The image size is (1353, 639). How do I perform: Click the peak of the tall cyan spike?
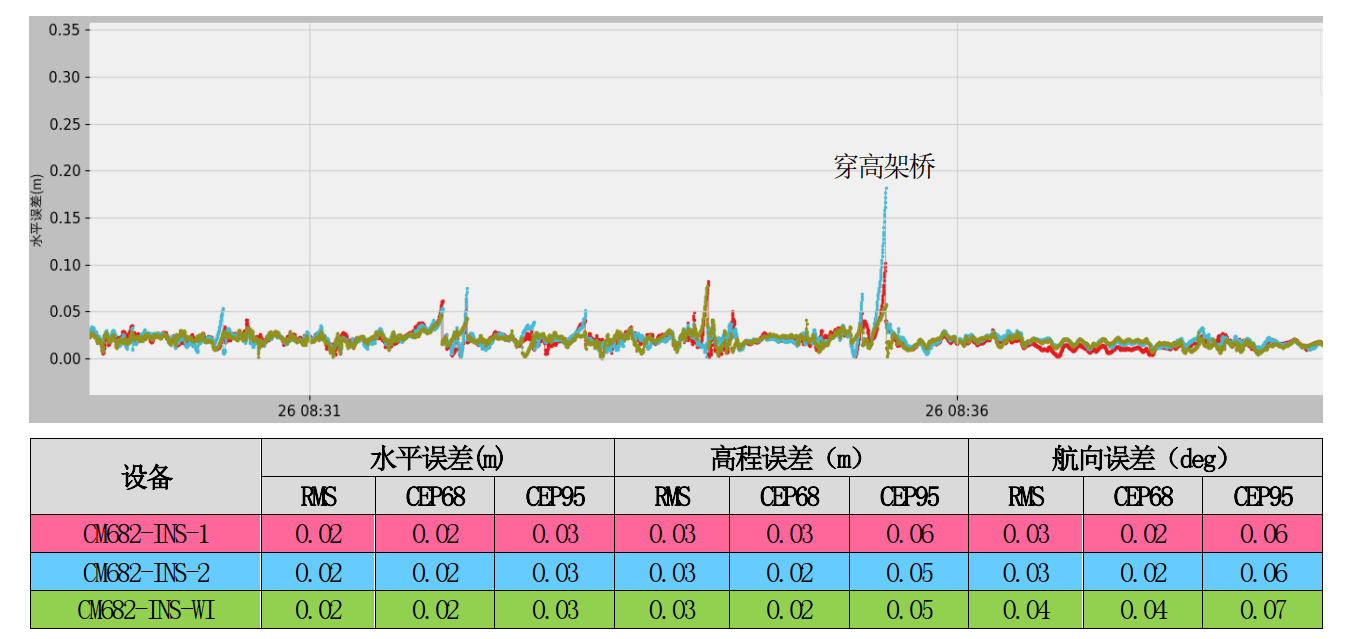885,189
